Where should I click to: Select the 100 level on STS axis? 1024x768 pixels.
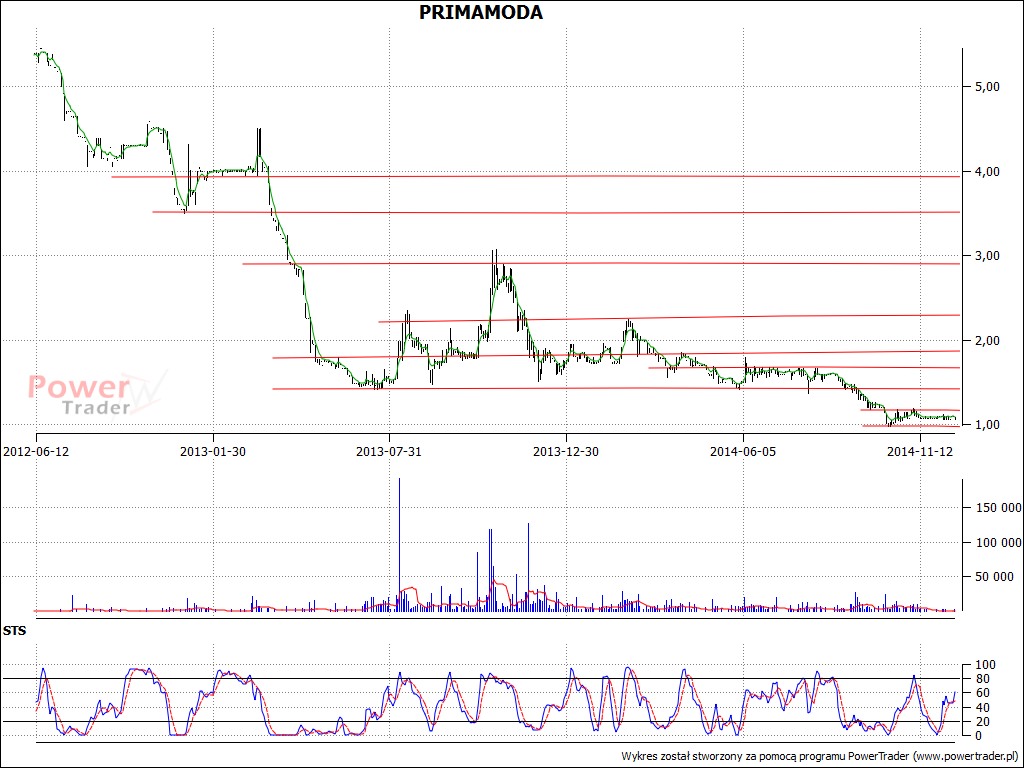point(985,665)
